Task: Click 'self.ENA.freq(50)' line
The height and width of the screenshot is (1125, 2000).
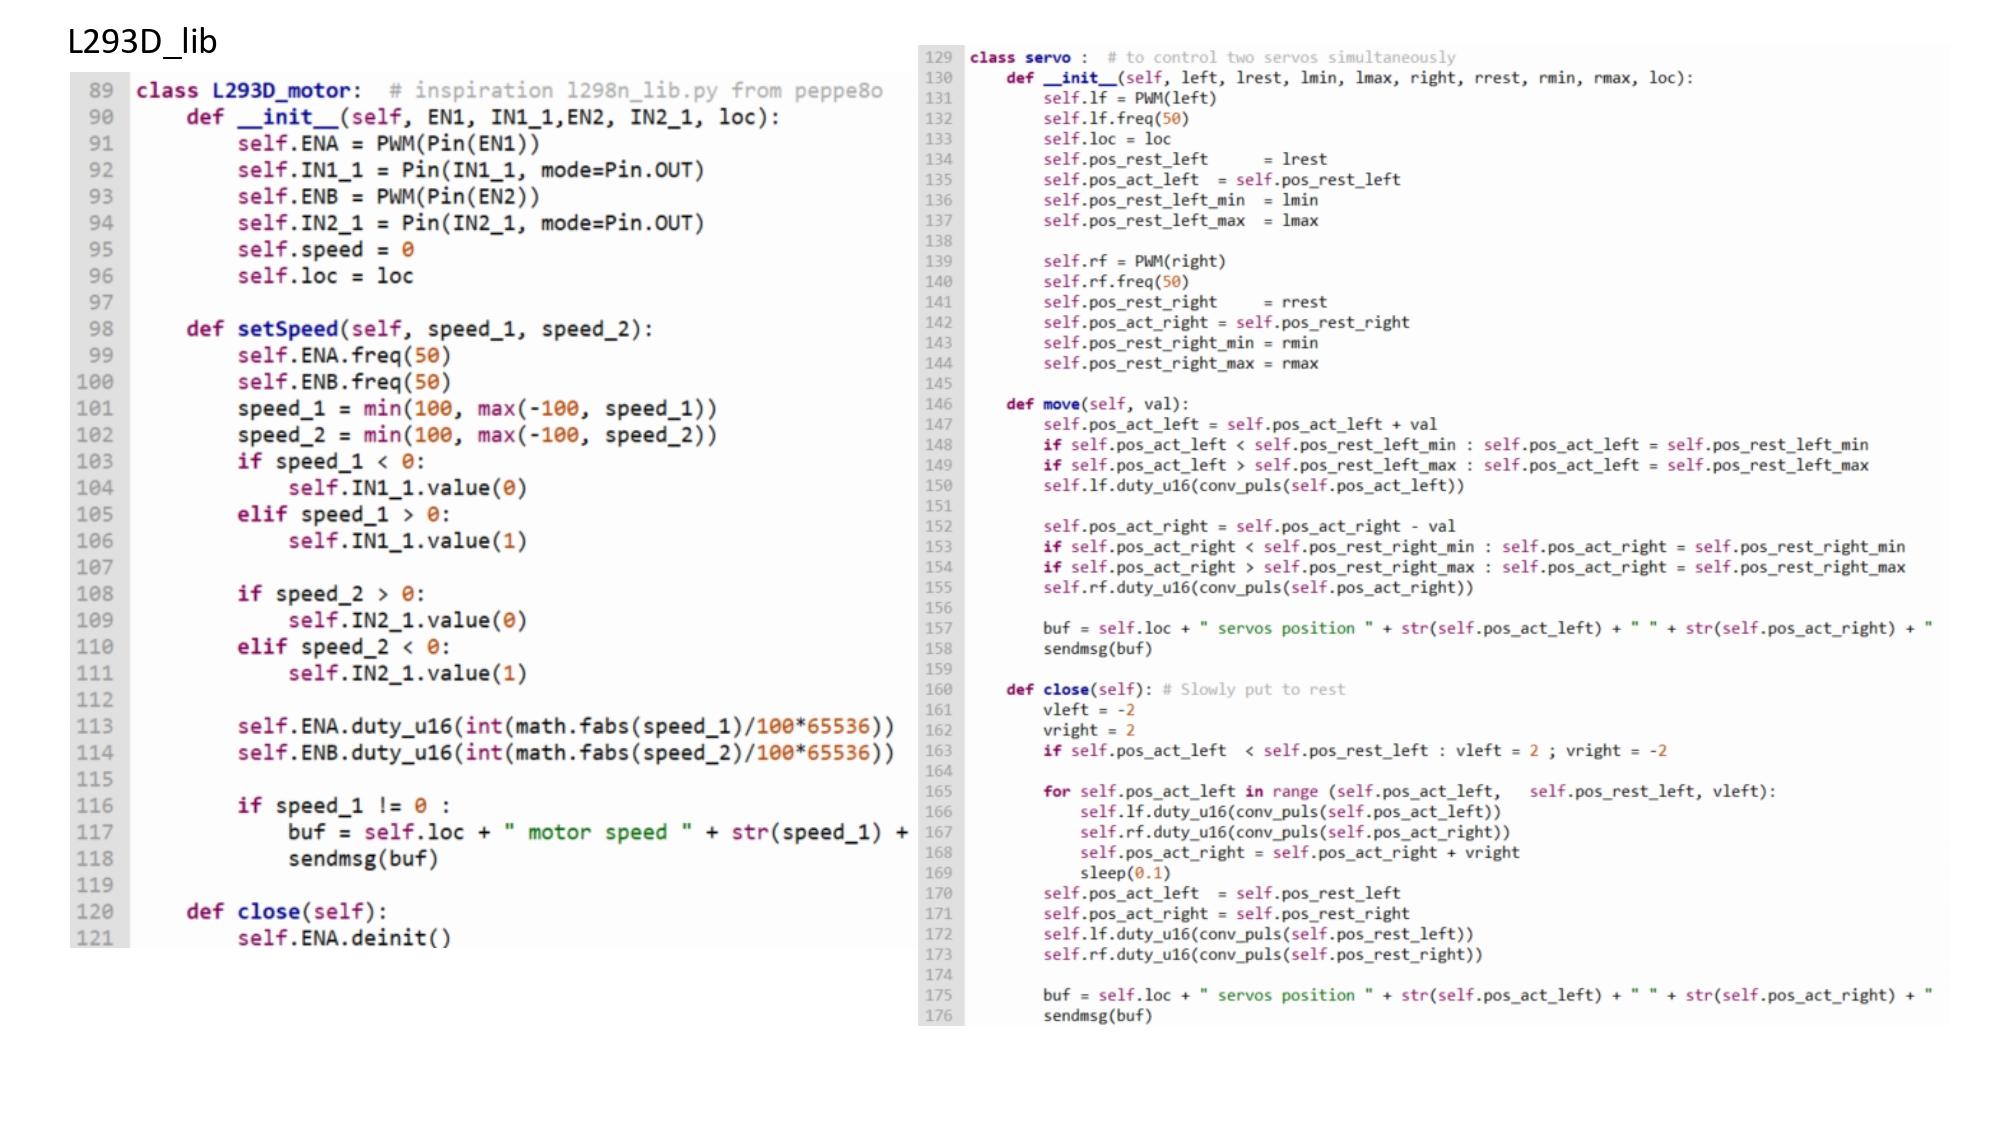Action: [344, 355]
